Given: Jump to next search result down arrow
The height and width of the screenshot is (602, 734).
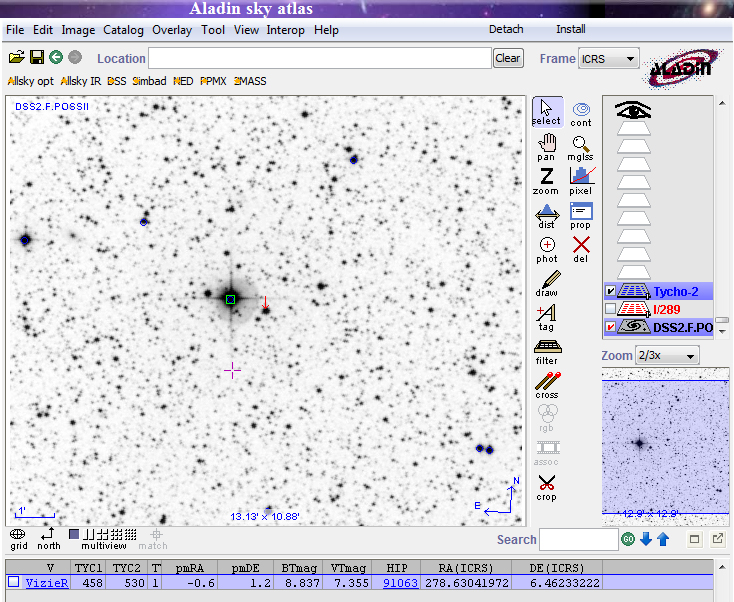Looking at the screenshot, I should click(x=646, y=539).
